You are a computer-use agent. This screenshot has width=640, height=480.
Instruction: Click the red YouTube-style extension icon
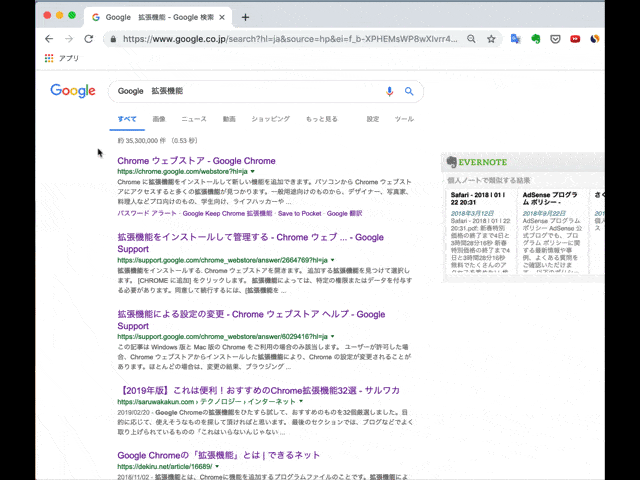(575, 39)
